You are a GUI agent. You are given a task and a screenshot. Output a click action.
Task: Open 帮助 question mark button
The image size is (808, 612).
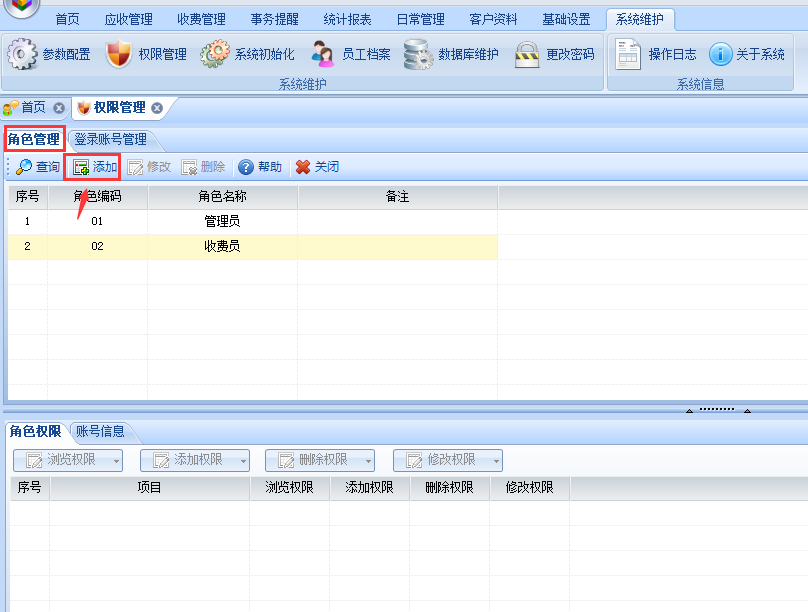point(260,167)
